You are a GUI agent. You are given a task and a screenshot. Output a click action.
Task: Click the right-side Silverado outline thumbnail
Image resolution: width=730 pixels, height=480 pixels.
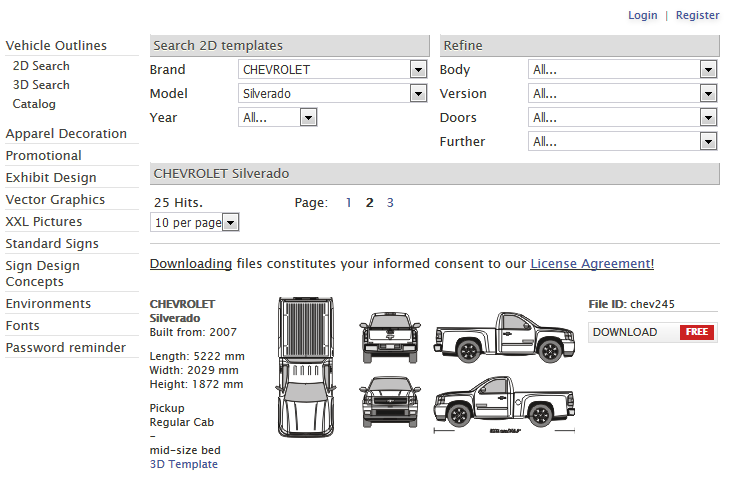(504, 338)
